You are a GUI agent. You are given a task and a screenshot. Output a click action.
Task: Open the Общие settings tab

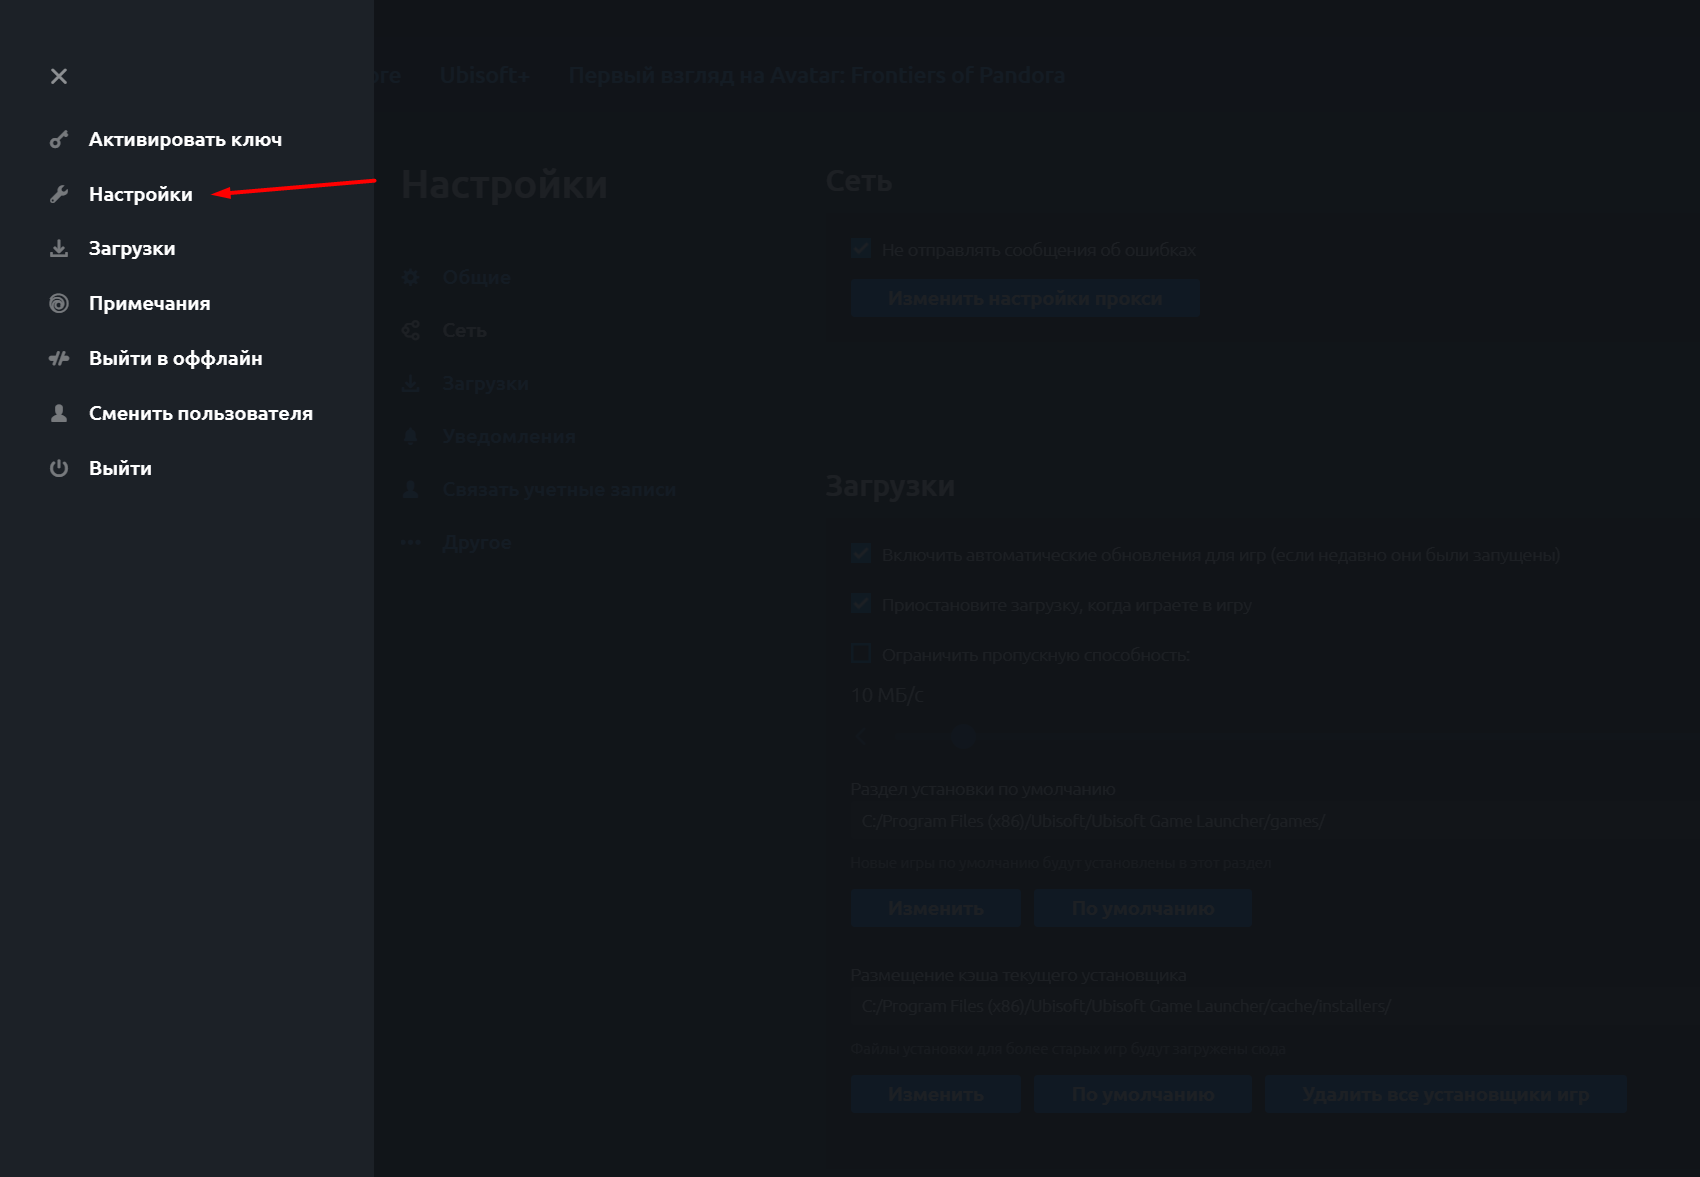click(476, 277)
